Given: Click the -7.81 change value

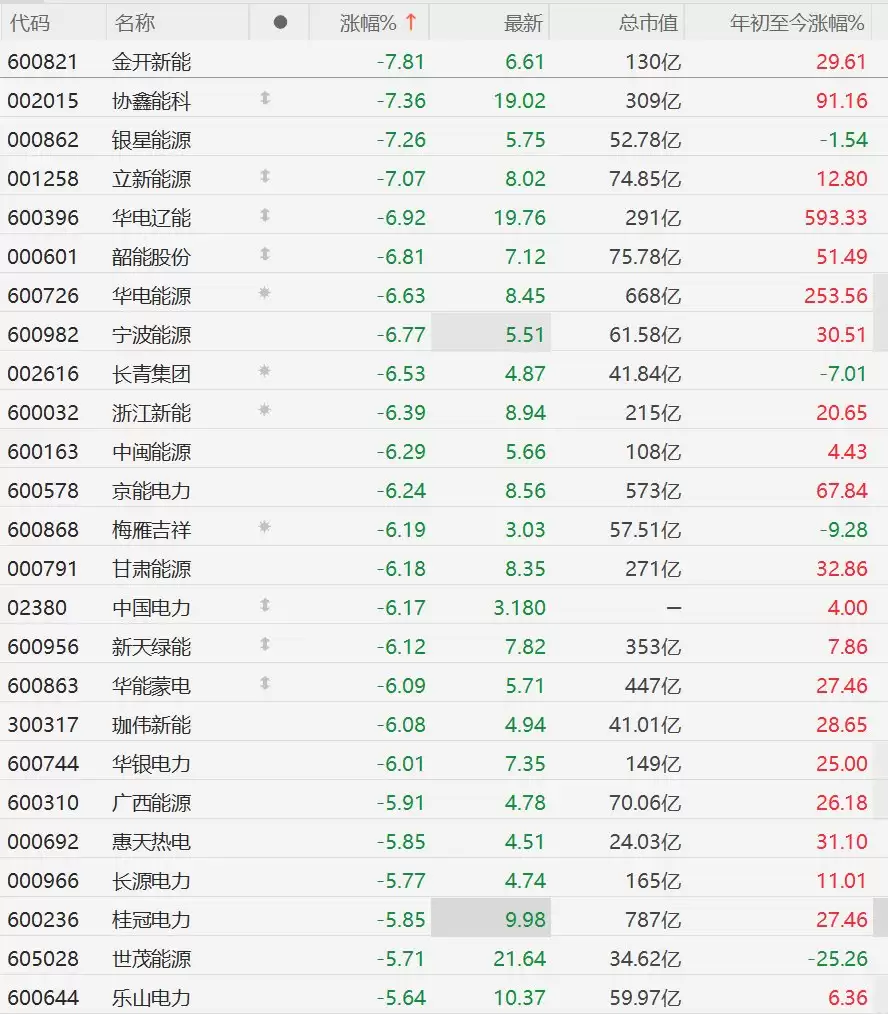Looking at the screenshot, I should pos(401,62).
